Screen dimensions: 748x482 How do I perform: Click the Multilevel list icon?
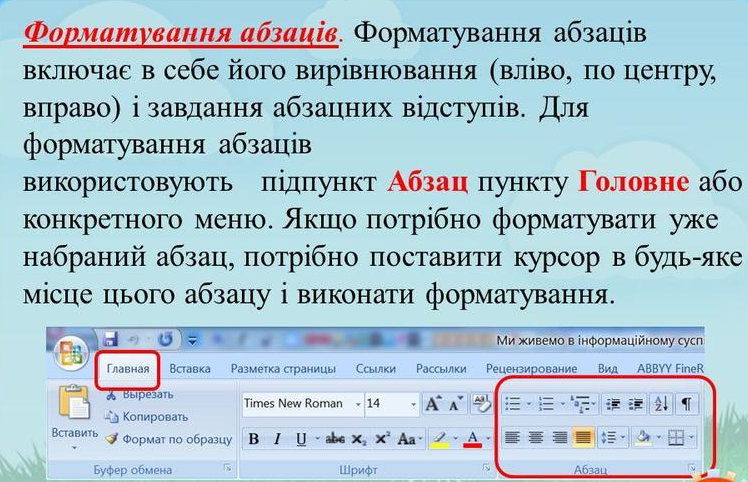pyautogui.click(x=581, y=404)
